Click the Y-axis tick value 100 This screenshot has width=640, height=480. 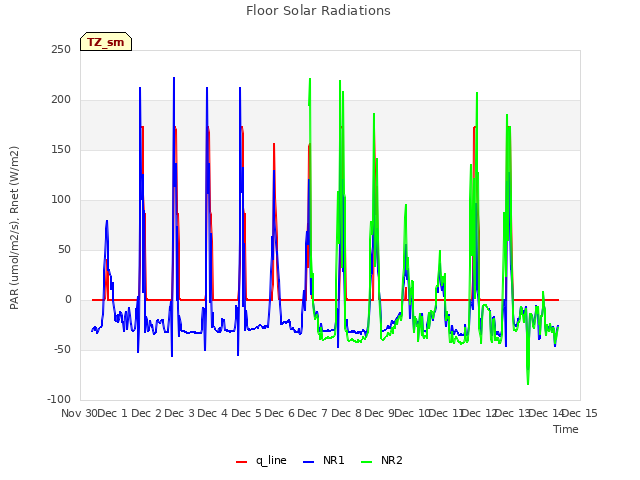(61, 200)
